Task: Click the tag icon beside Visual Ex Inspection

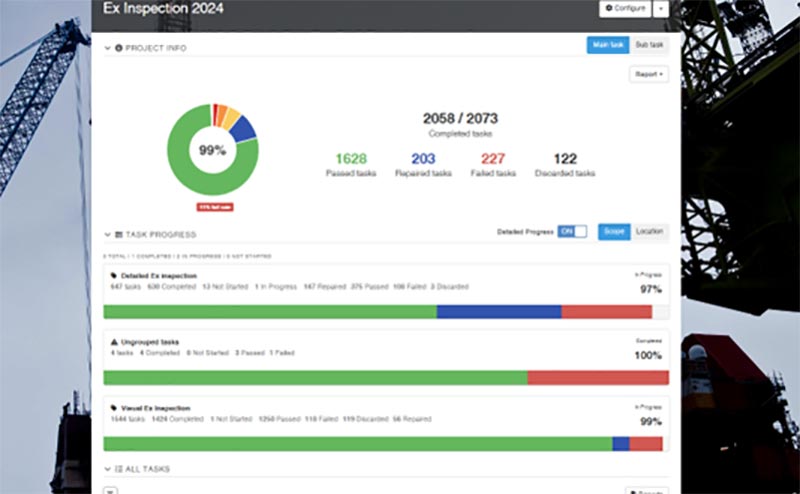Action: pos(113,408)
